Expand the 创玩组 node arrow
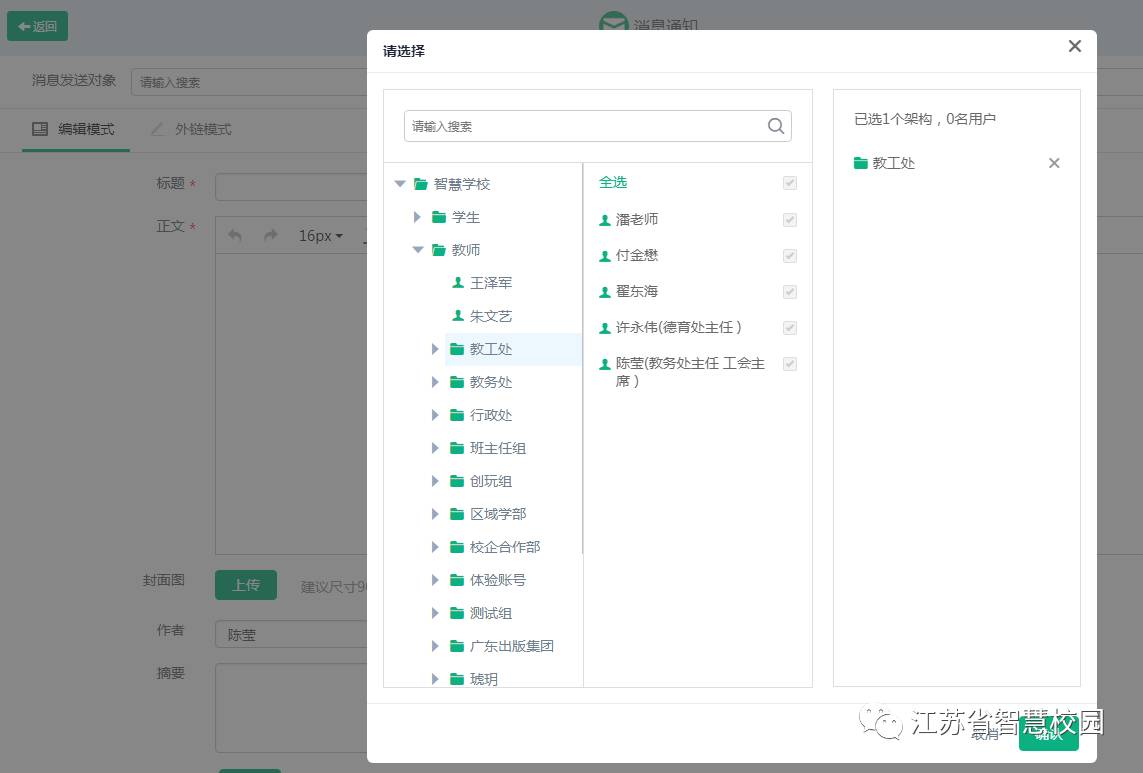Viewport: 1143px width, 773px height. (x=435, y=481)
